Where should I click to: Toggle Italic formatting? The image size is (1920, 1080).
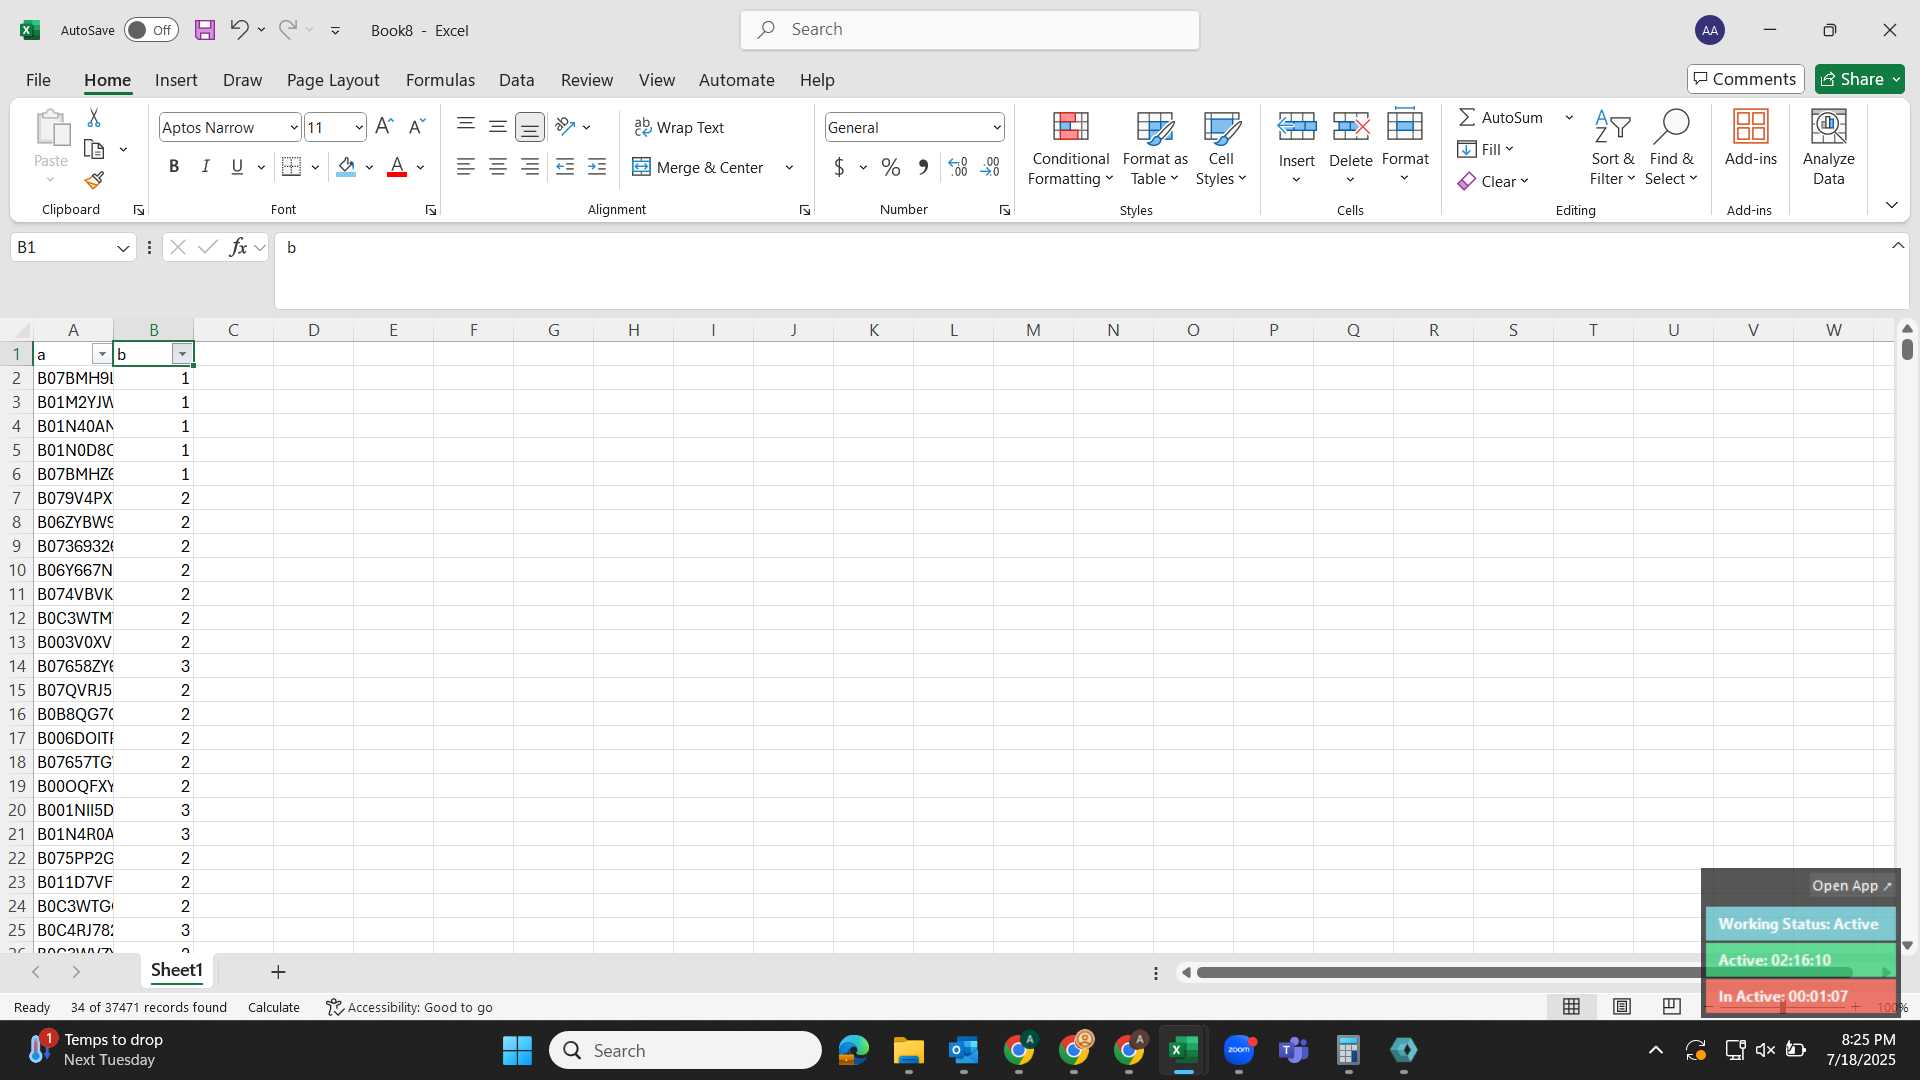pyautogui.click(x=206, y=167)
